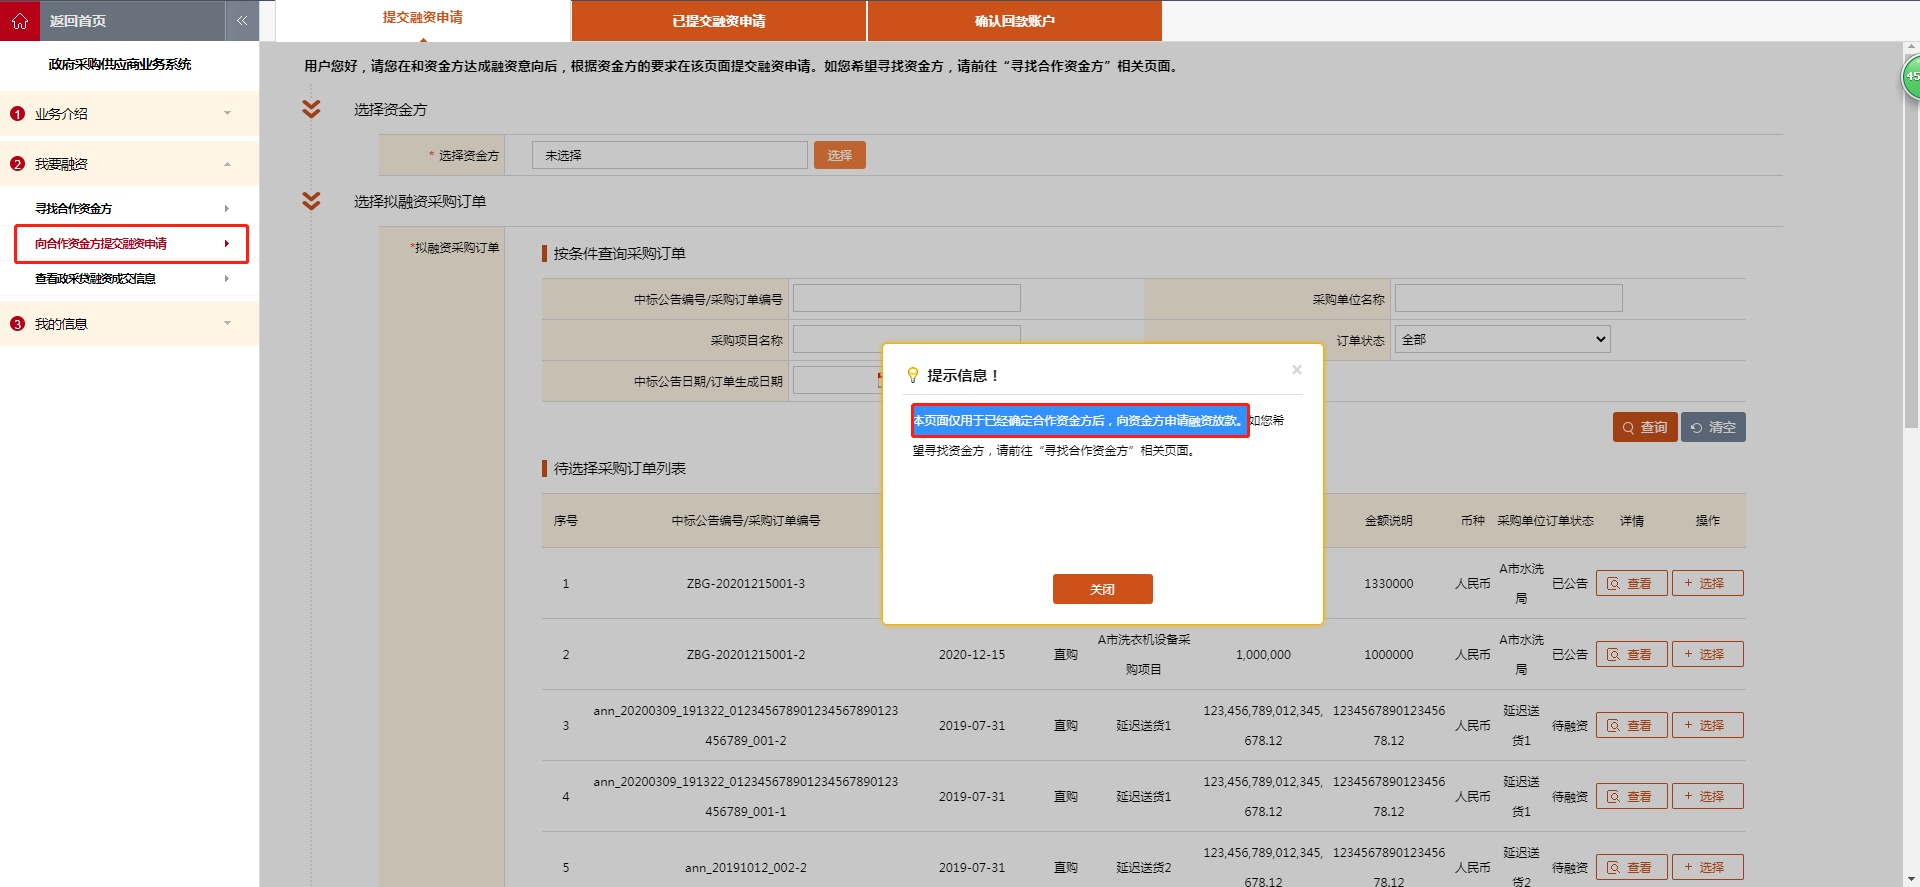1920x887 pixels.
Task: Click 选择 in row 3
Action: [1708, 725]
